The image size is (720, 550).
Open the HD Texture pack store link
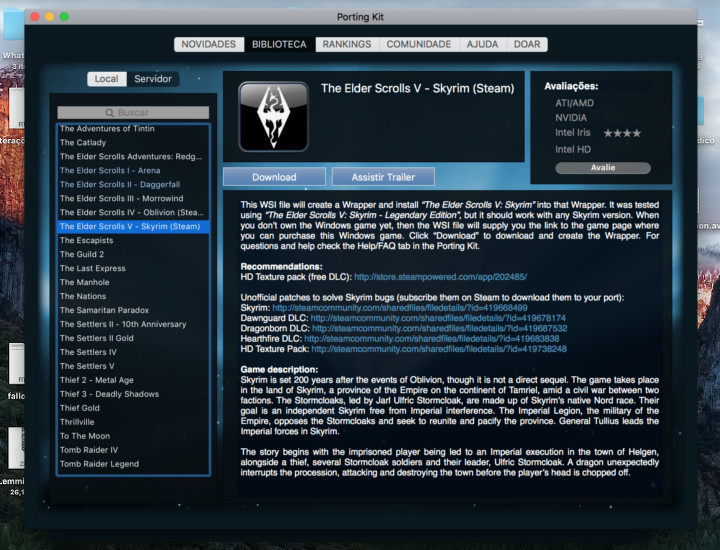440,277
